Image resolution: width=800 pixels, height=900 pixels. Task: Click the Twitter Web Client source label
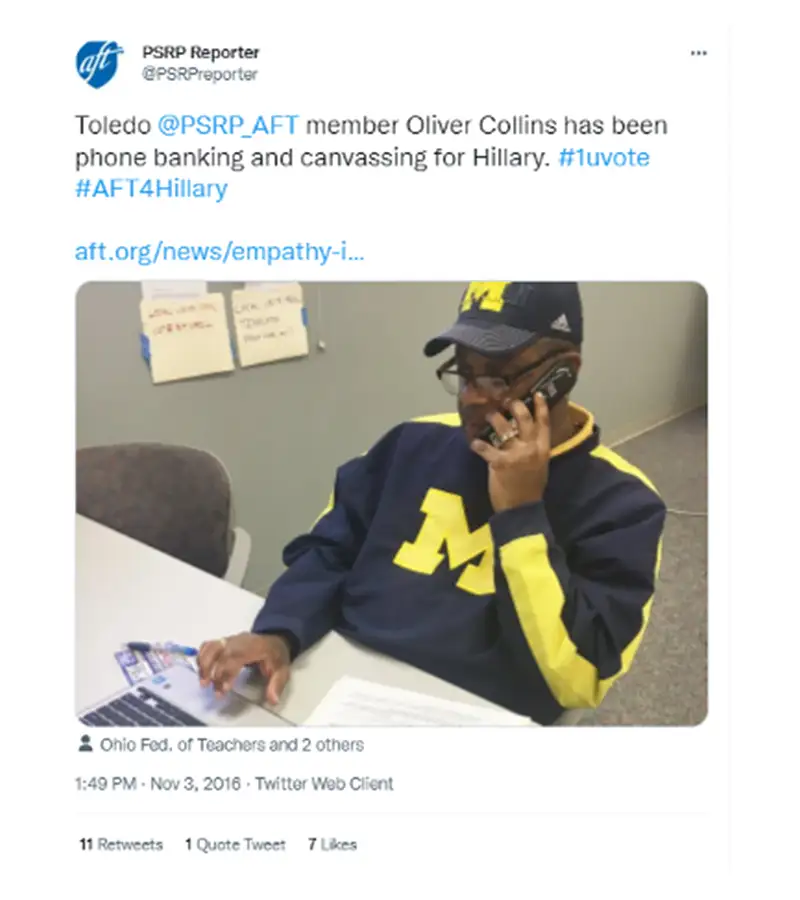[324, 784]
